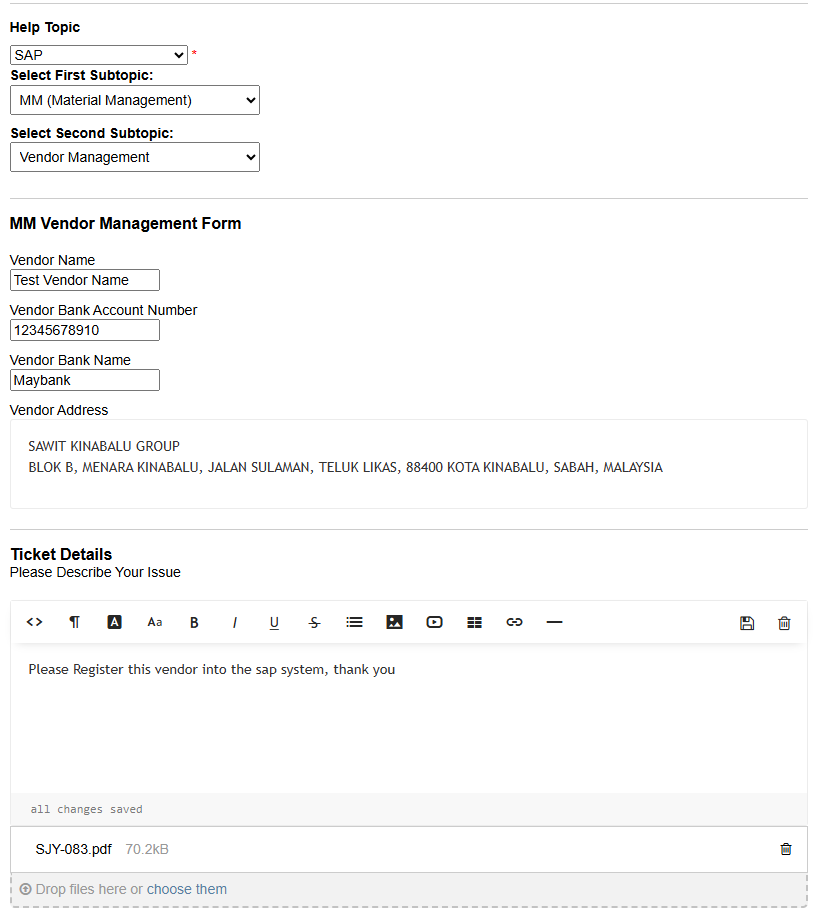This screenshot has width=824, height=919.
Task: Click the 'all changes saved' status text
Action: (x=86, y=809)
